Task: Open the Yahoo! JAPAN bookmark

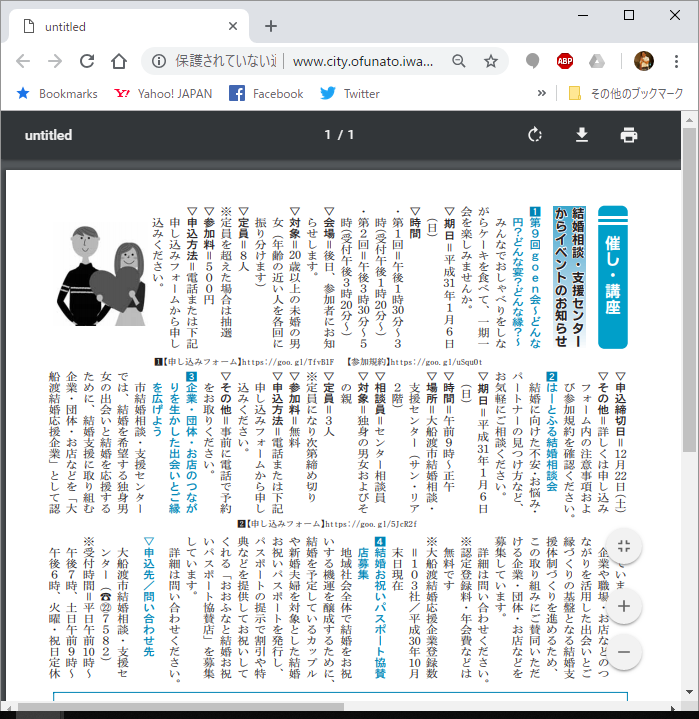Action: pyautogui.click(x=163, y=94)
